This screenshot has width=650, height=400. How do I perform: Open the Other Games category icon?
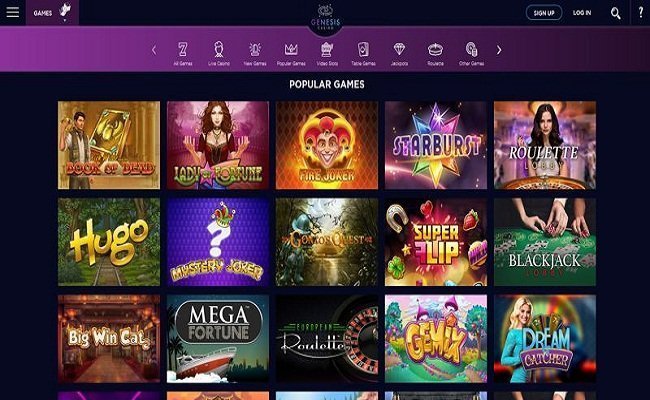point(471,49)
